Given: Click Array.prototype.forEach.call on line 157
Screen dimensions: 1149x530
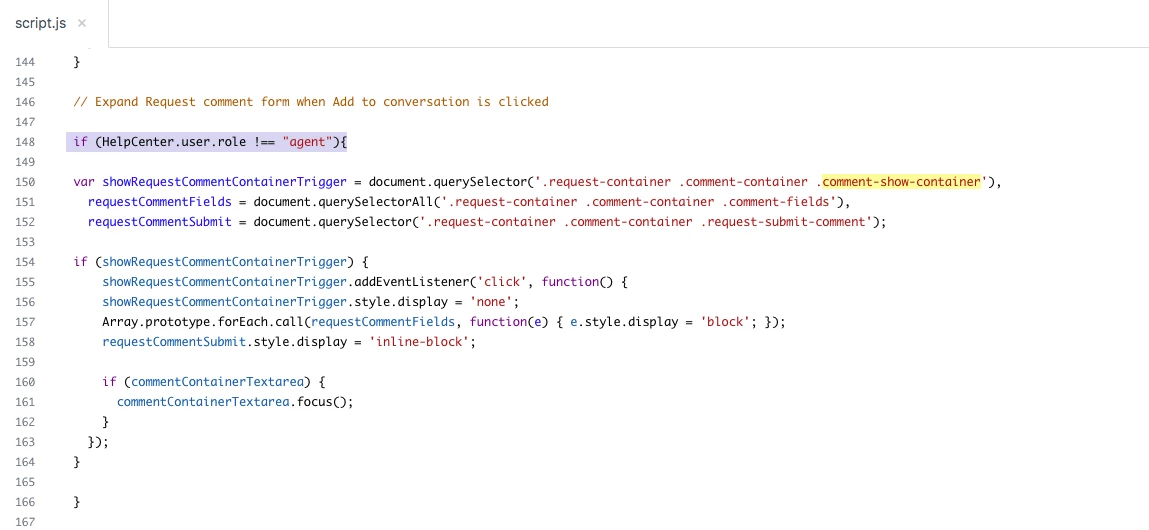Looking at the screenshot, I should (203, 322).
